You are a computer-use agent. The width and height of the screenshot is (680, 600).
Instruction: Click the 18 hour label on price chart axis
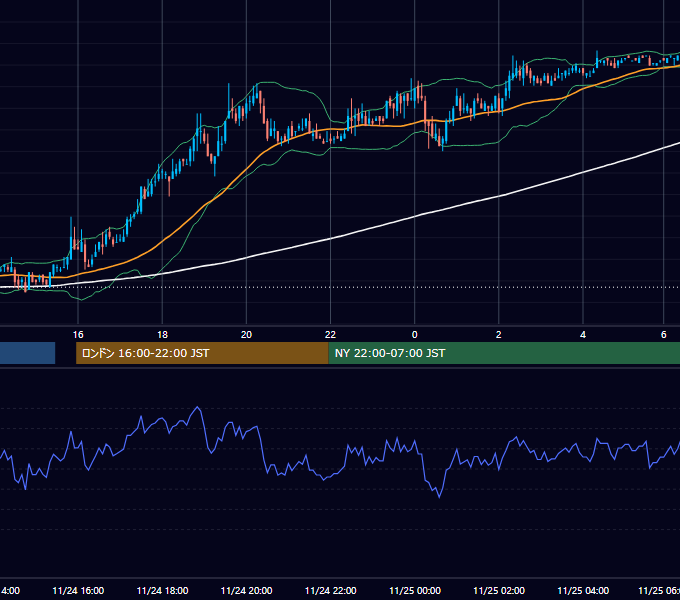[x=162, y=335]
